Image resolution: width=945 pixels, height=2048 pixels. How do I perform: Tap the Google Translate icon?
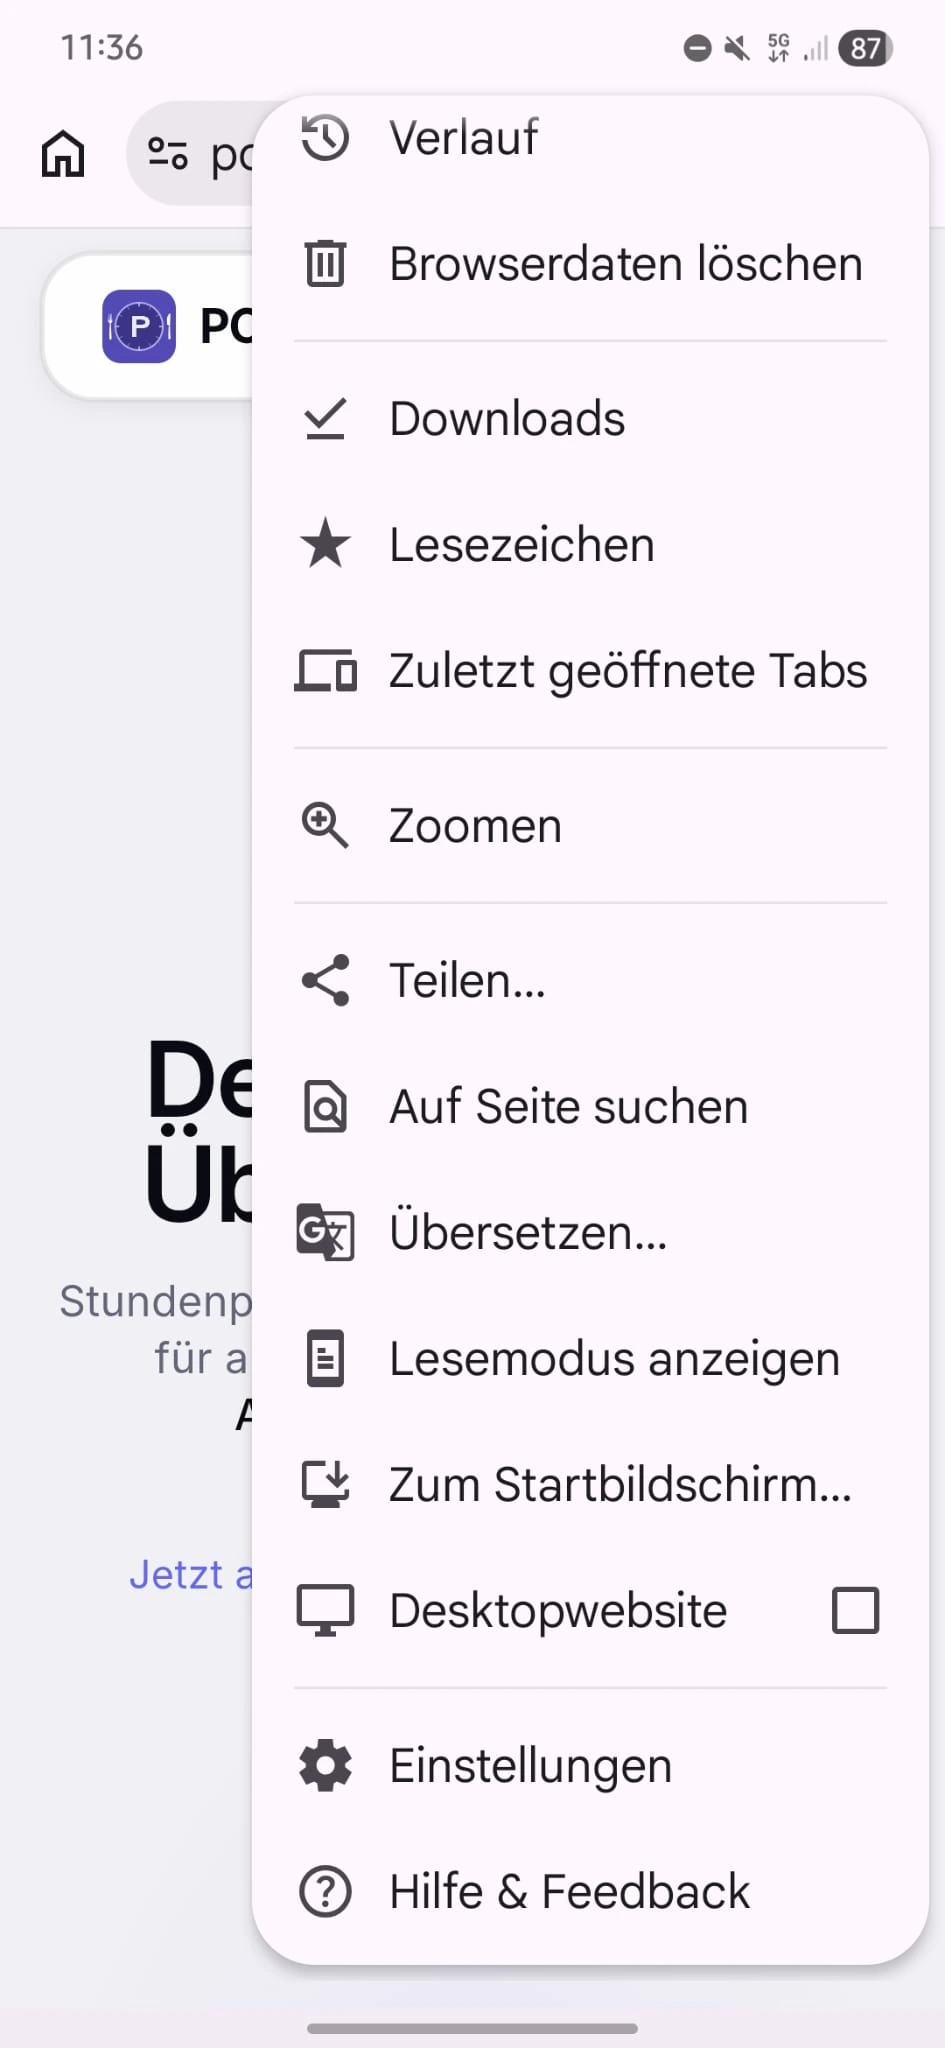[x=325, y=1232]
